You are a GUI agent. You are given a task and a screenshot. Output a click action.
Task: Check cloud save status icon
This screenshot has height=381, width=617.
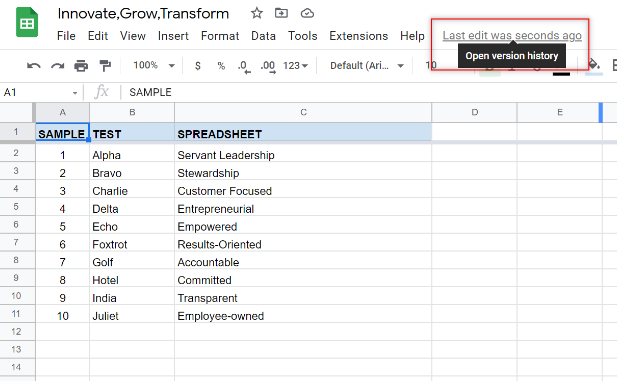307,13
